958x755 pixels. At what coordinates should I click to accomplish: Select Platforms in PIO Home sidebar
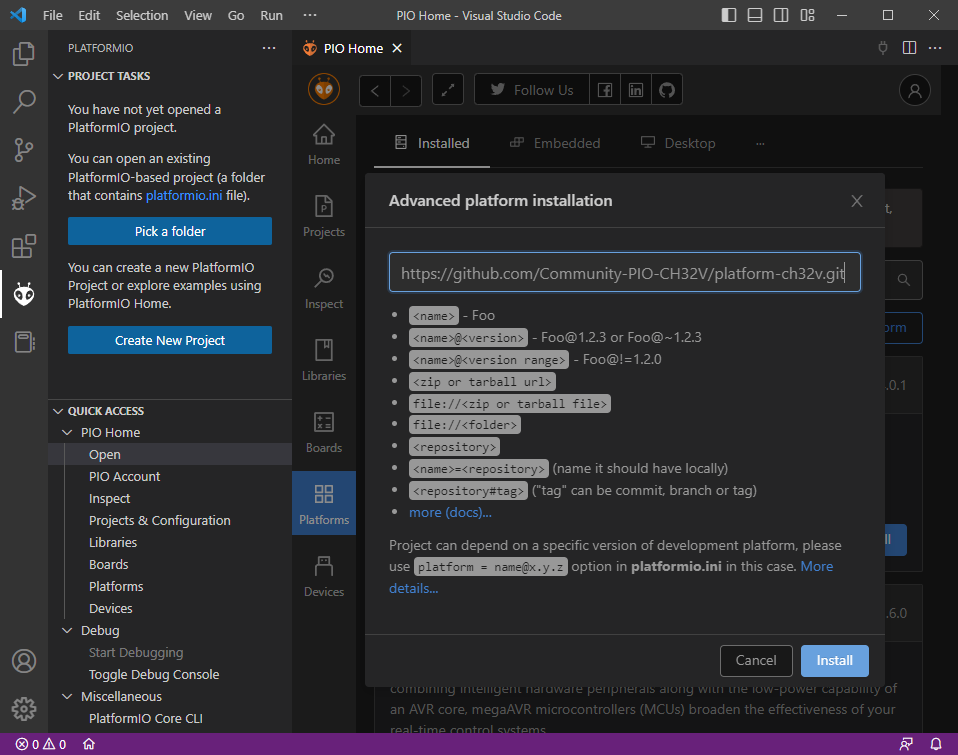coord(324,503)
